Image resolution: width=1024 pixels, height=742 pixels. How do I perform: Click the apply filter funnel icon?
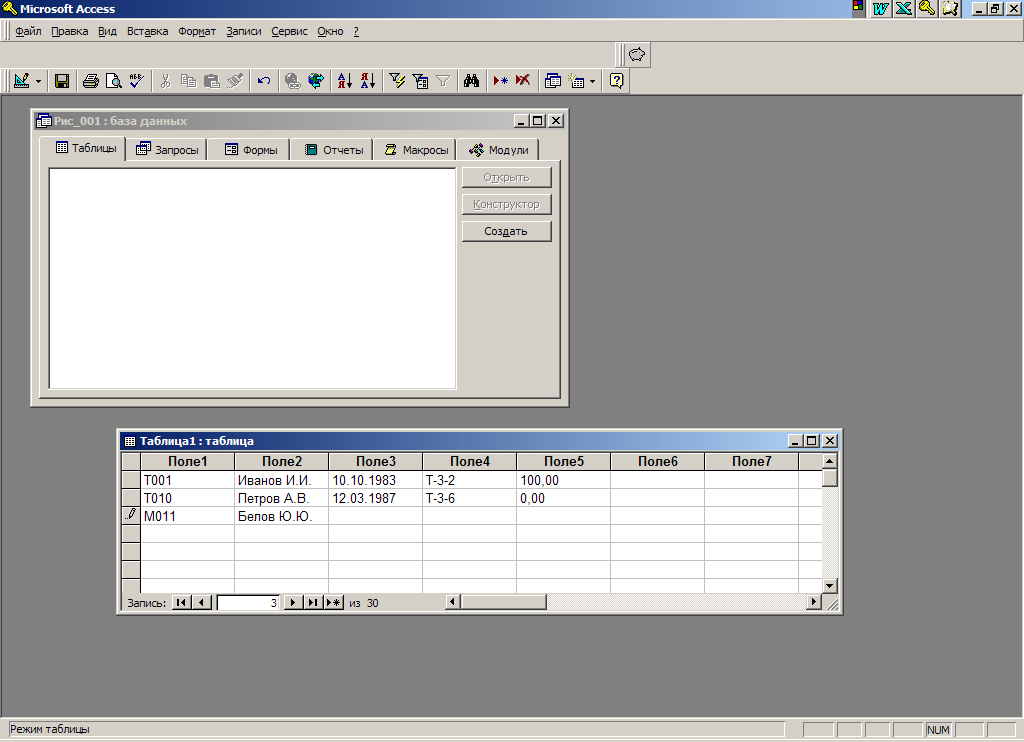click(443, 81)
